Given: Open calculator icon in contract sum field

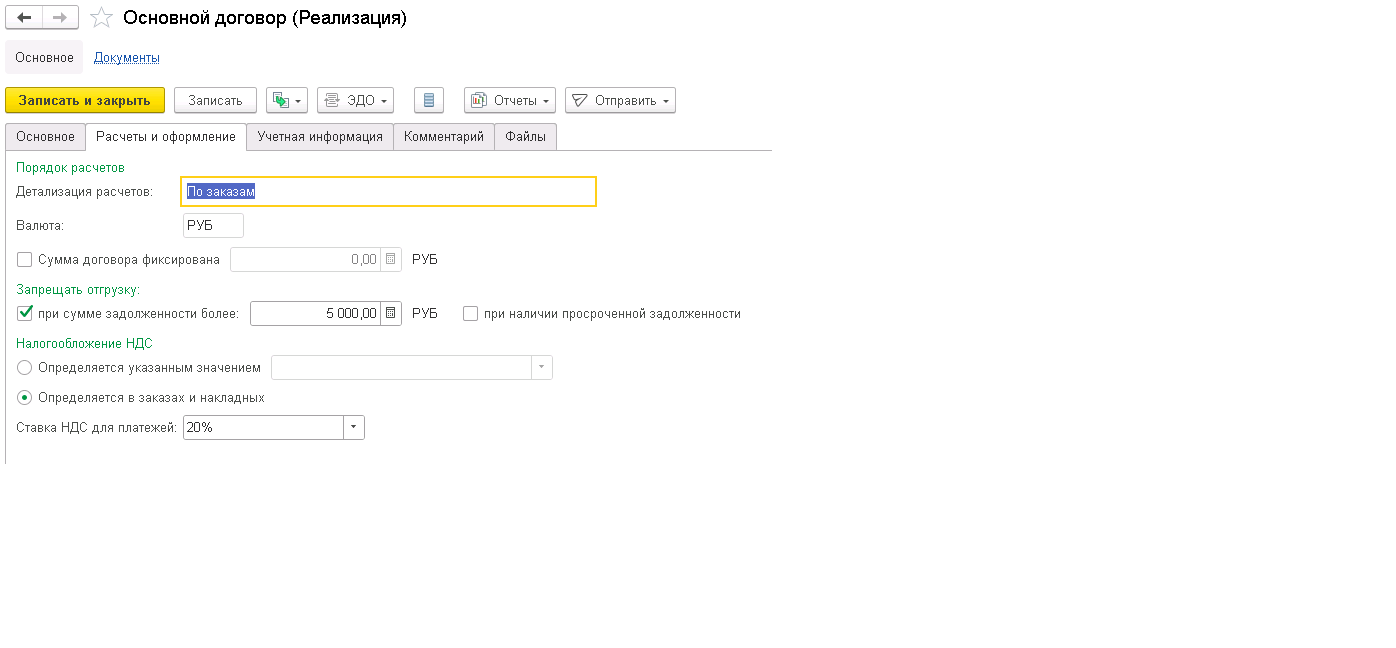Looking at the screenshot, I should tap(391, 260).
